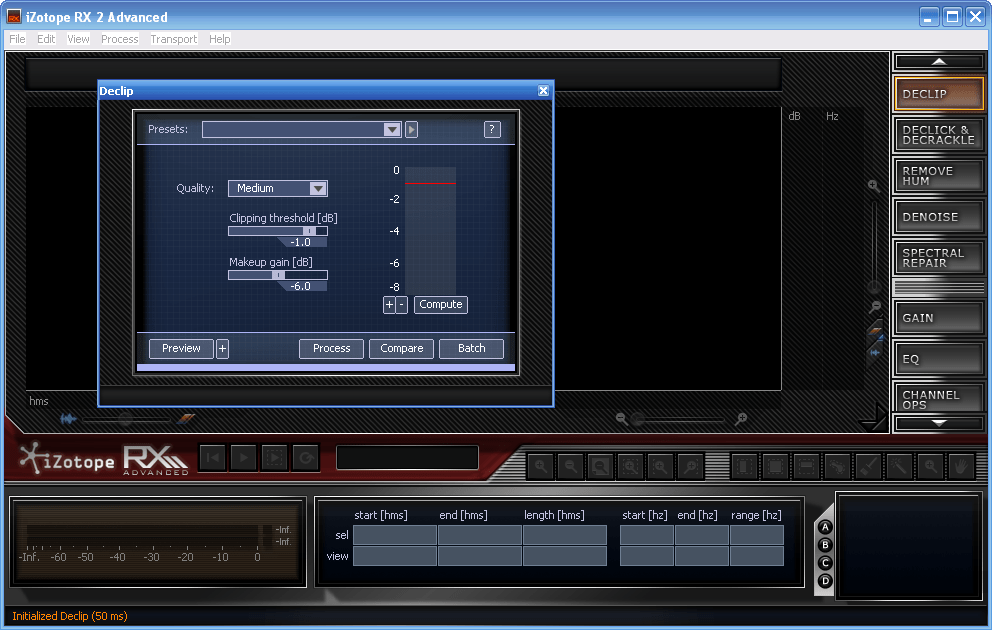Select the lasso selection tool
Image resolution: width=992 pixels, height=630 pixels.
837,467
